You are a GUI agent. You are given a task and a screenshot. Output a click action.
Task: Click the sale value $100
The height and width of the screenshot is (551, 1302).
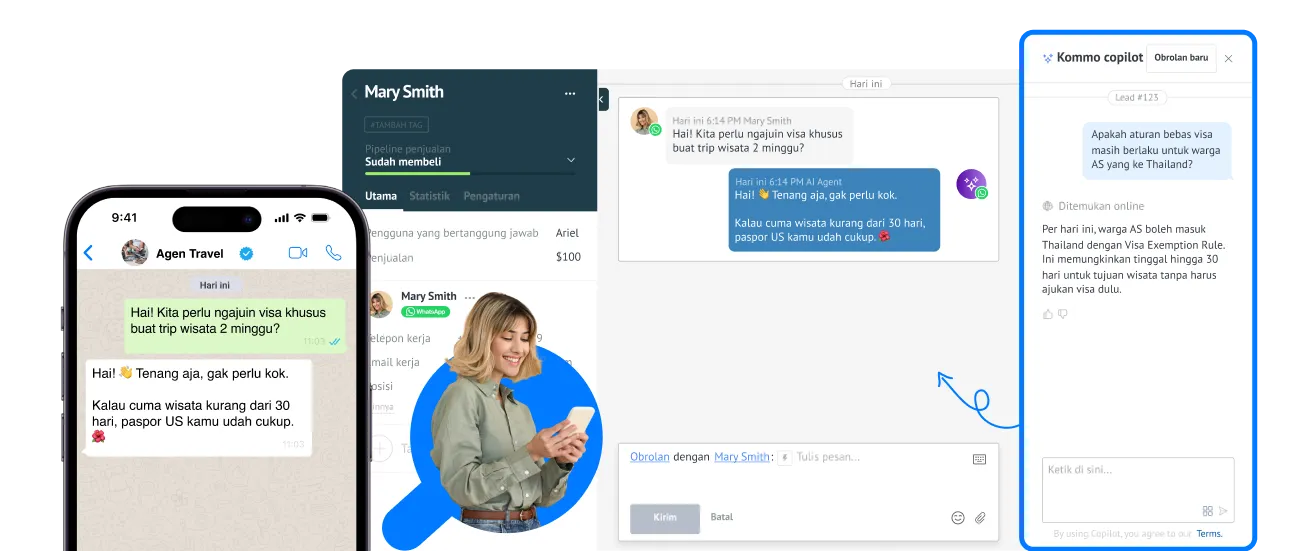[x=568, y=257]
